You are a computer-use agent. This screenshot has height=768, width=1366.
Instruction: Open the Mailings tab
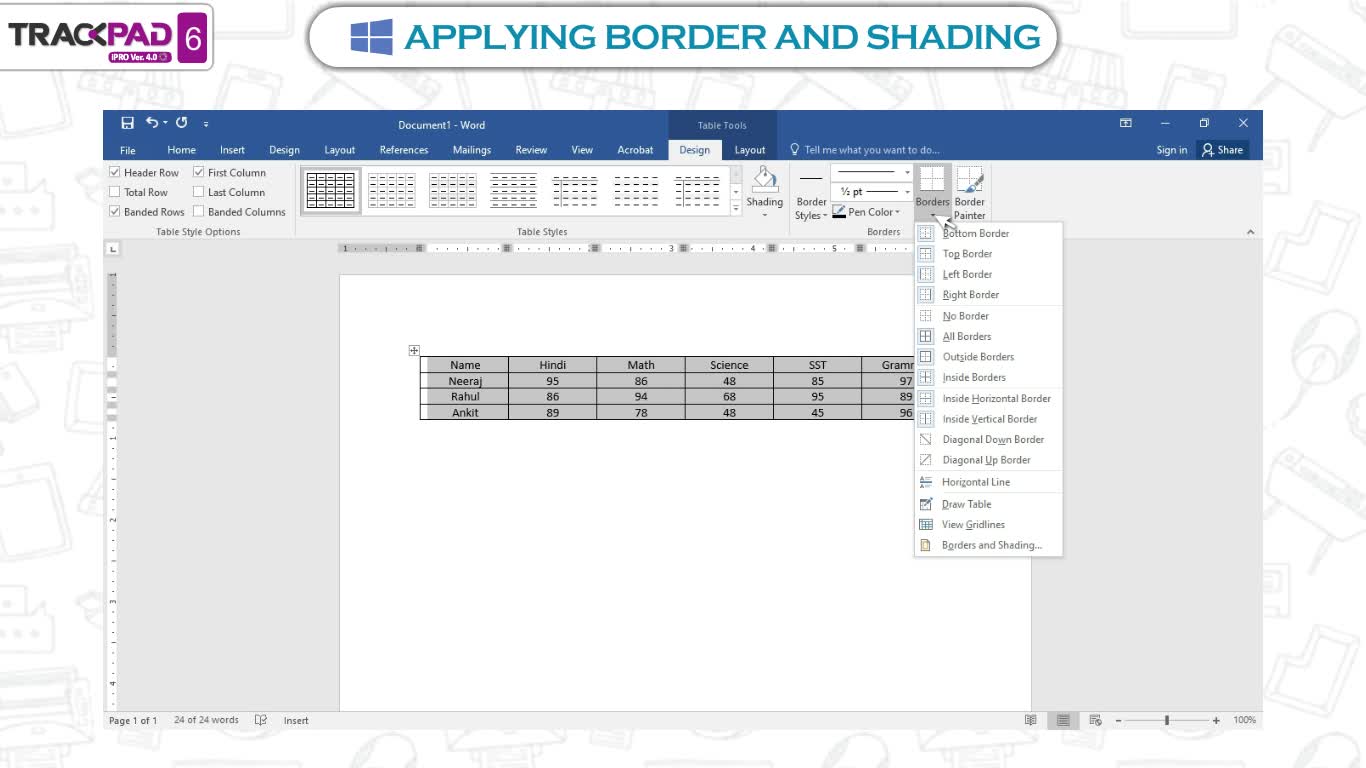point(472,150)
